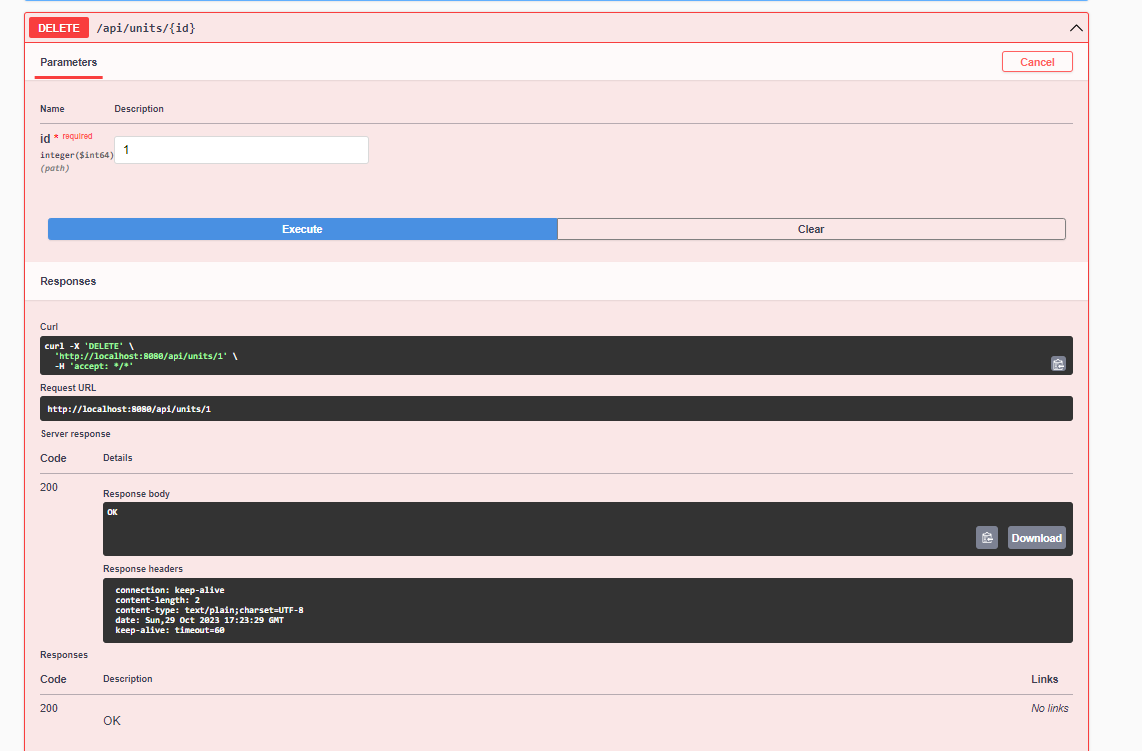Image resolution: width=1142 pixels, height=751 pixels.
Task: Click the red DELETE method badge
Action: point(59,28)
